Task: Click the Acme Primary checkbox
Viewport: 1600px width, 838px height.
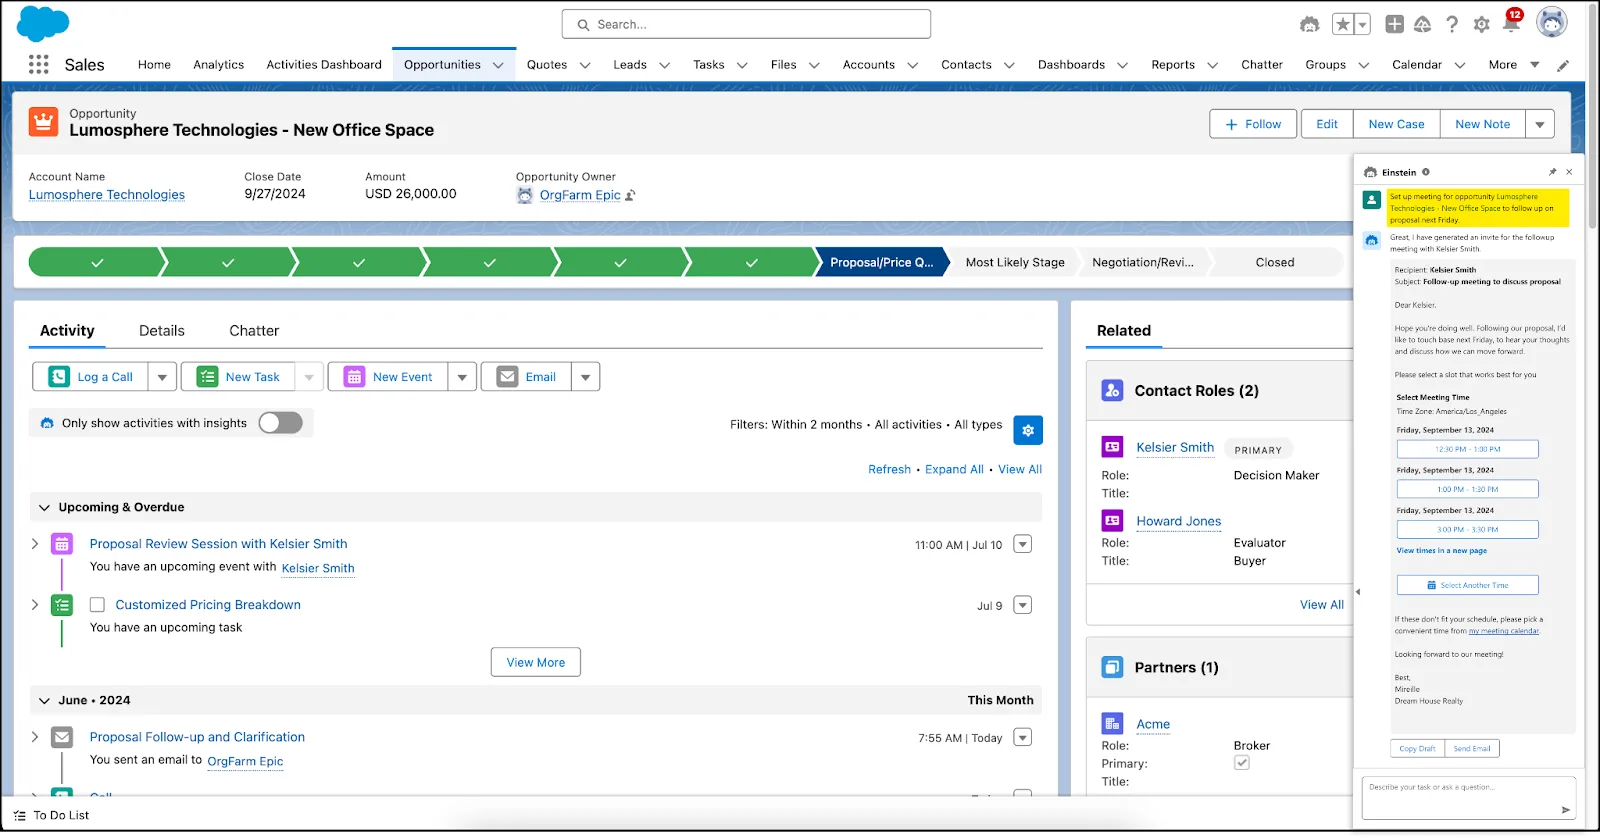Action: click(x=1241, y=763)
